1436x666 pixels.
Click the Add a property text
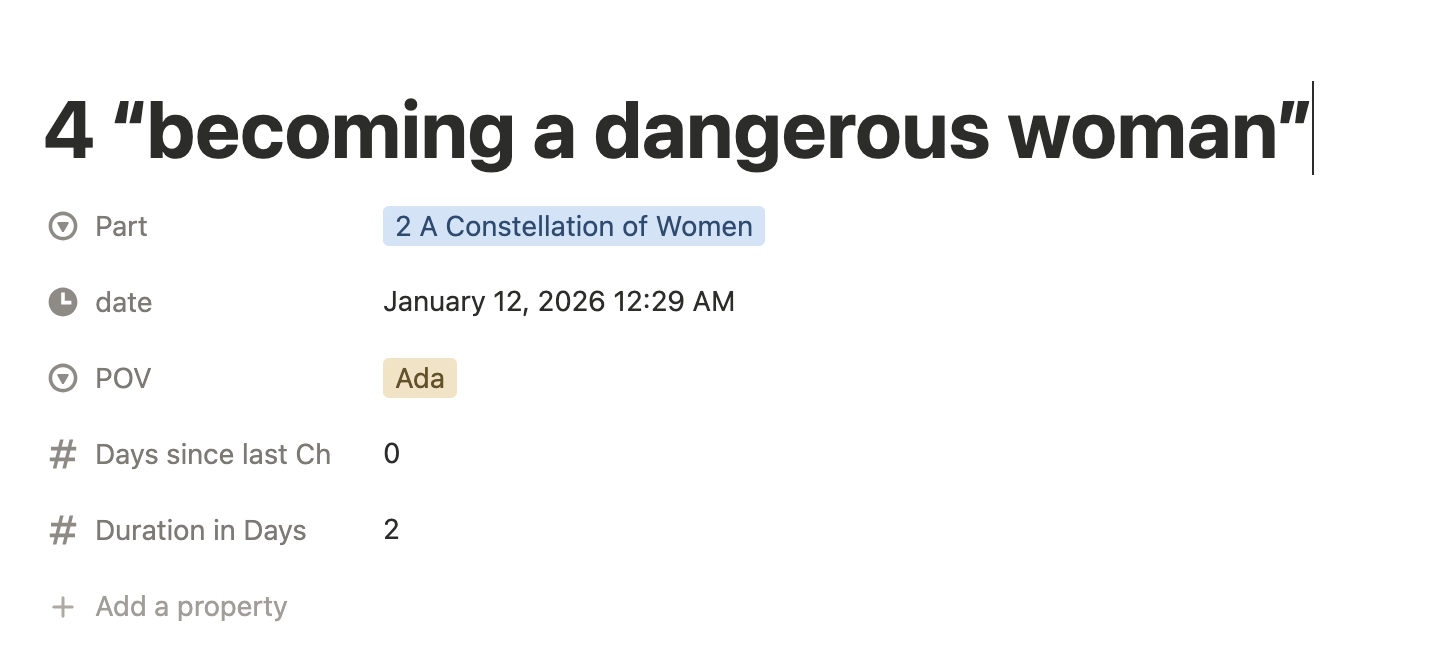(191, 607)
